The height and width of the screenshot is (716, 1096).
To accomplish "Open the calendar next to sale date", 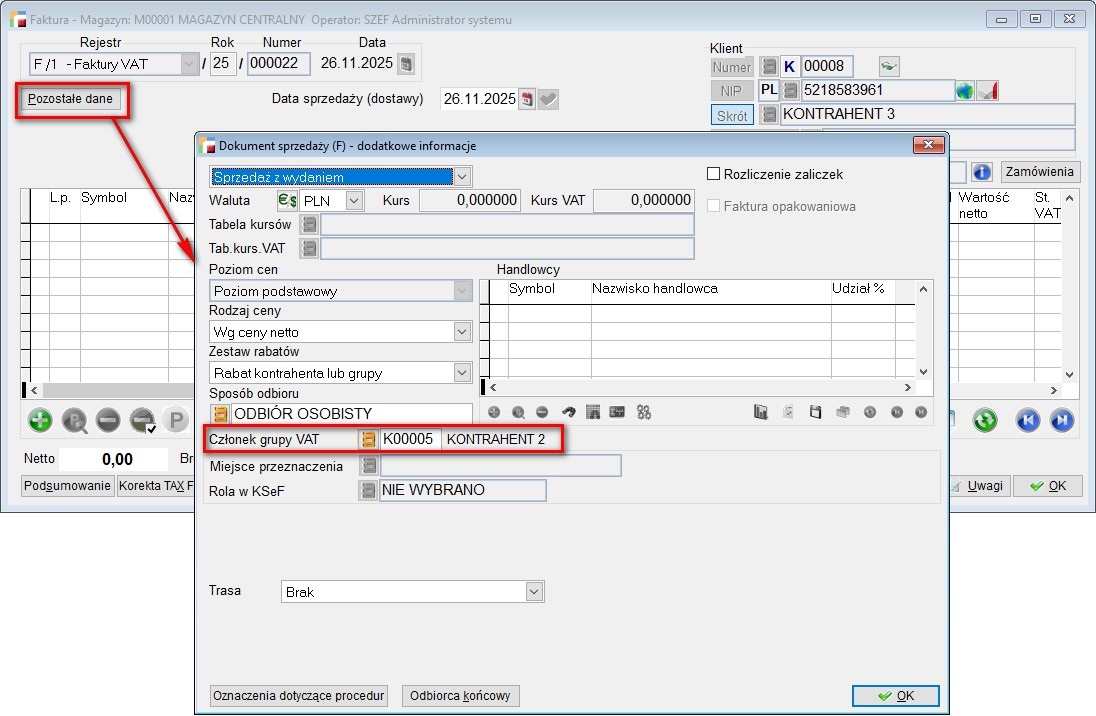I will coord(528,99).
